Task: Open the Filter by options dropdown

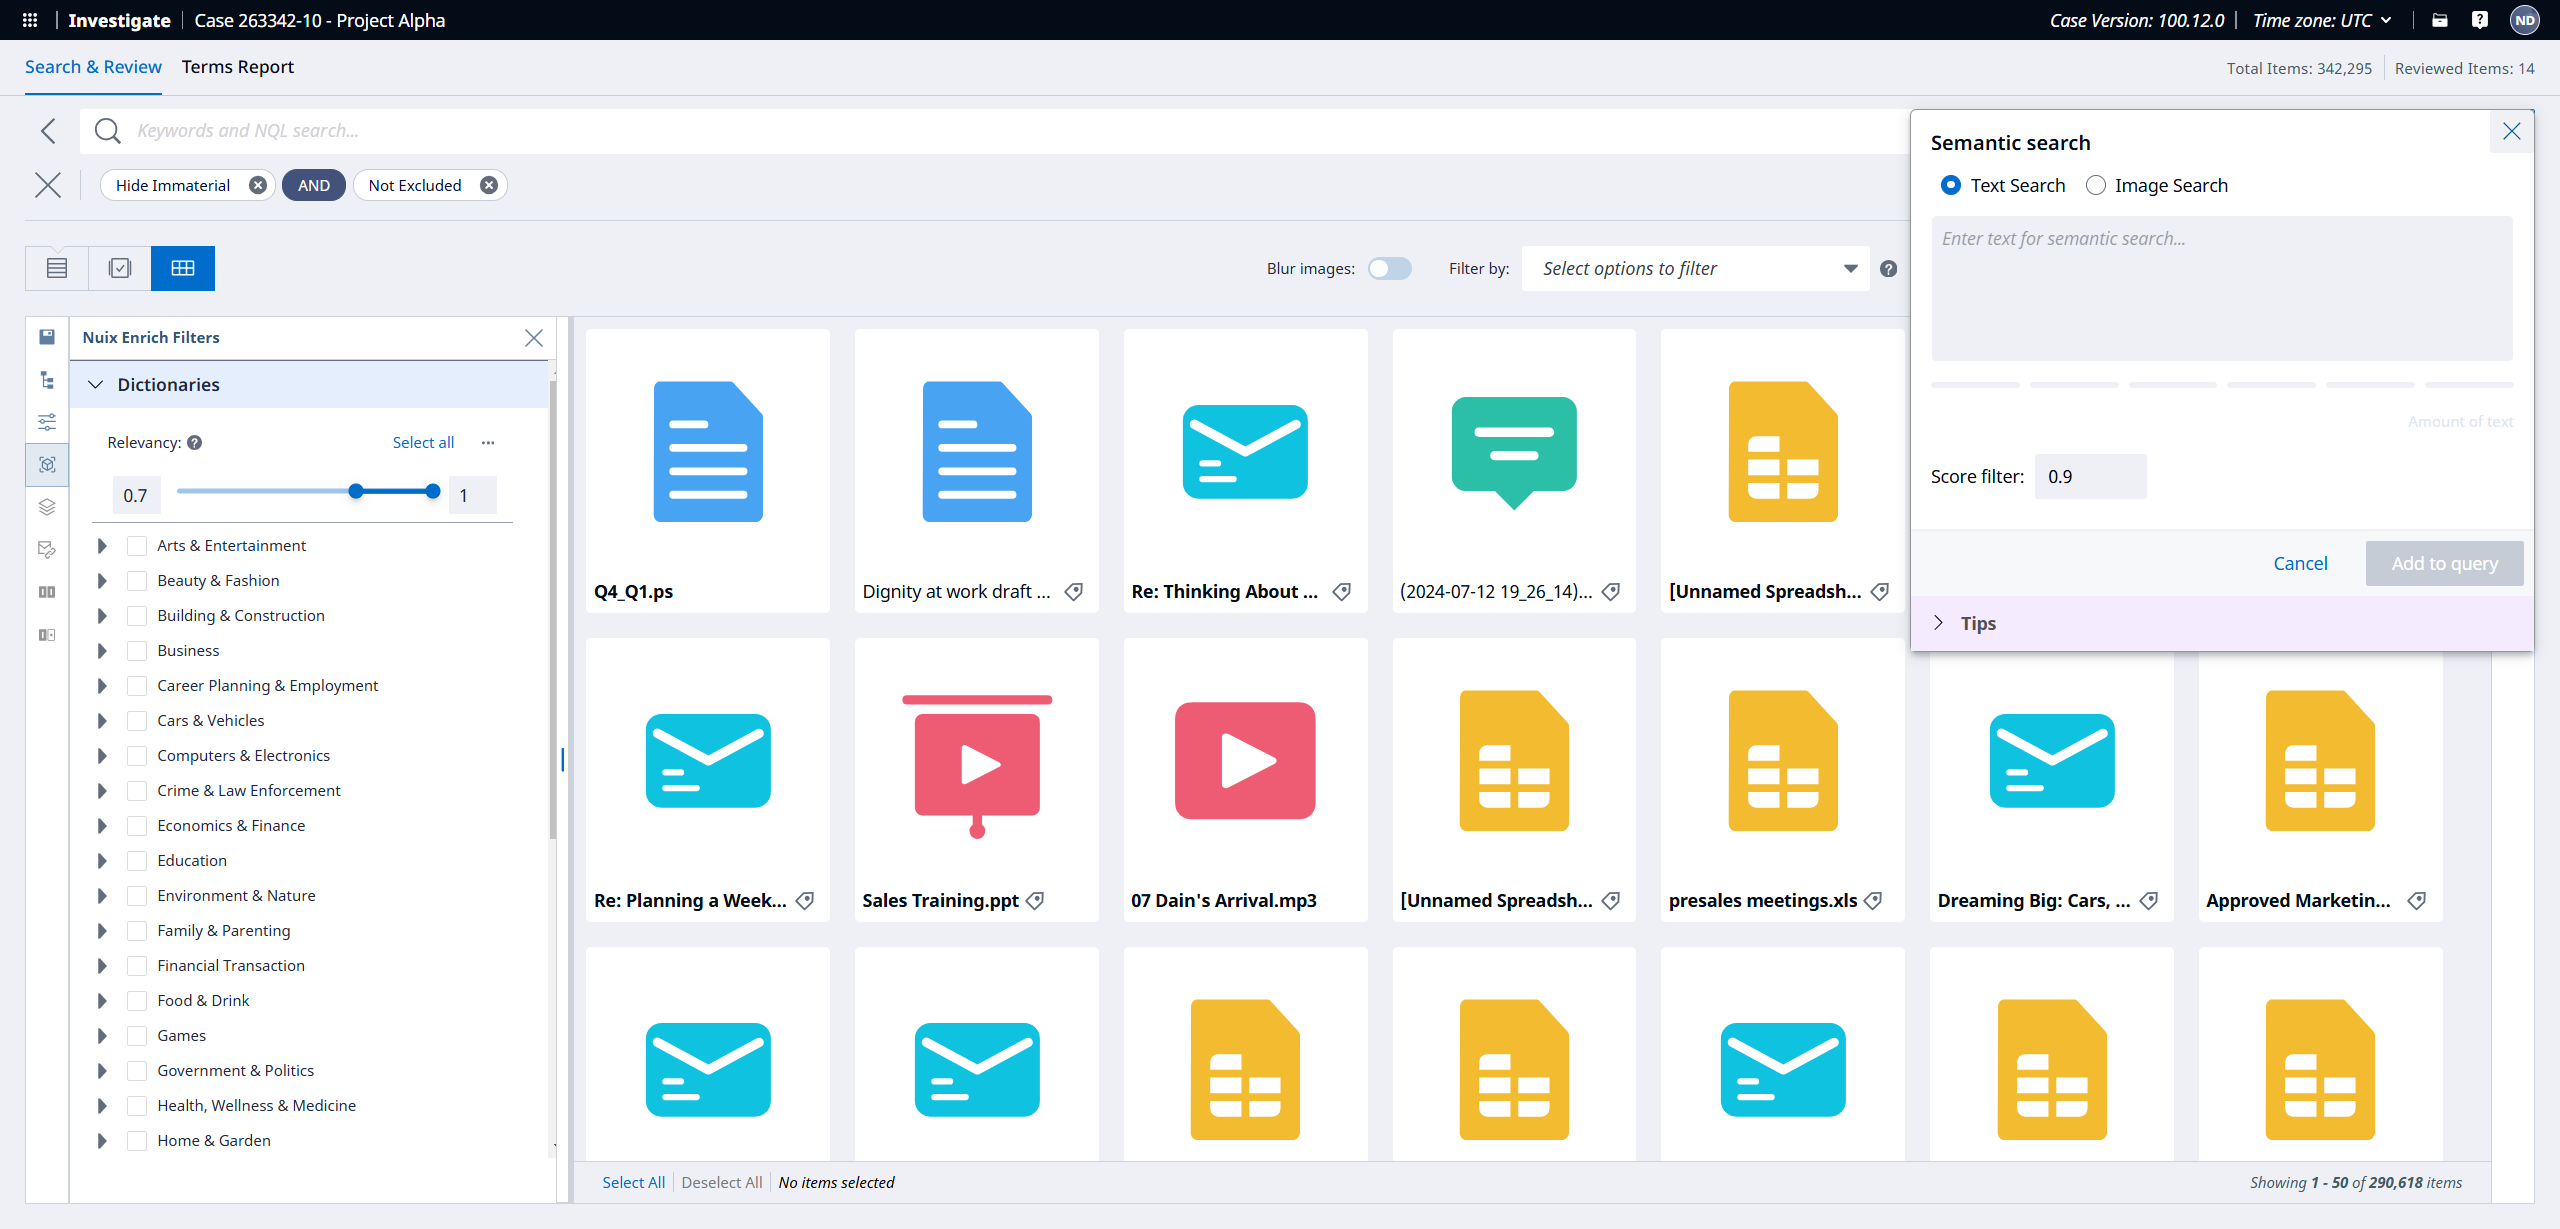Action: [1695, 268]
